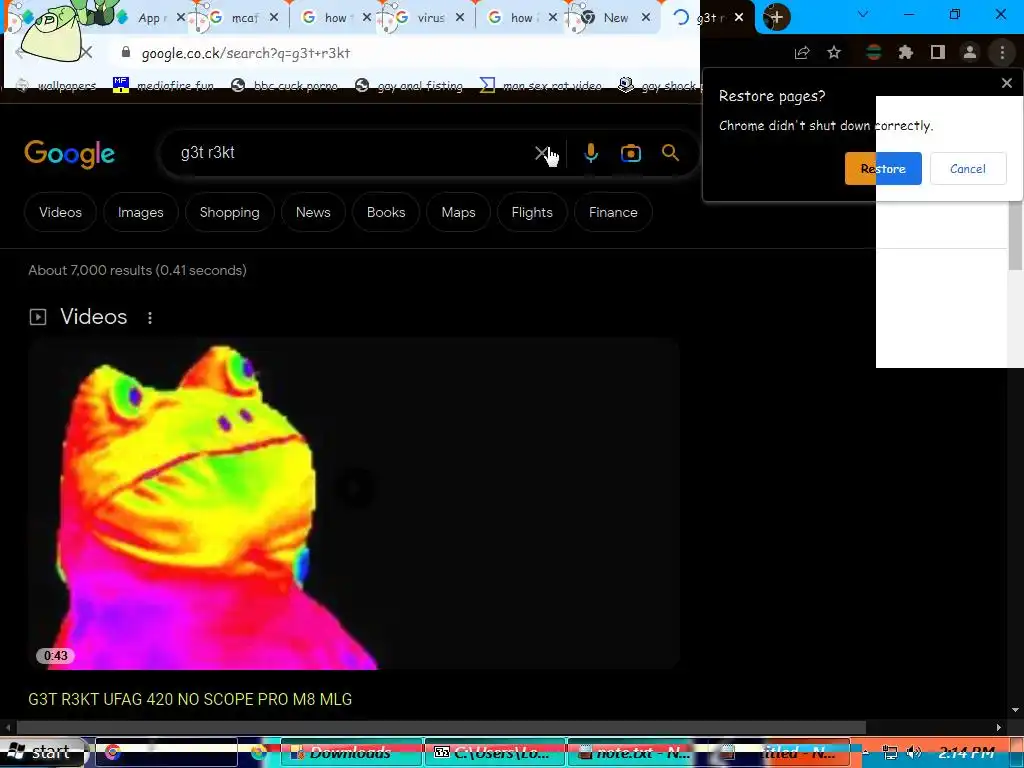Screen dimensions: 1024x768
Task: Filter results by Books
Action: tap(385, 212)
